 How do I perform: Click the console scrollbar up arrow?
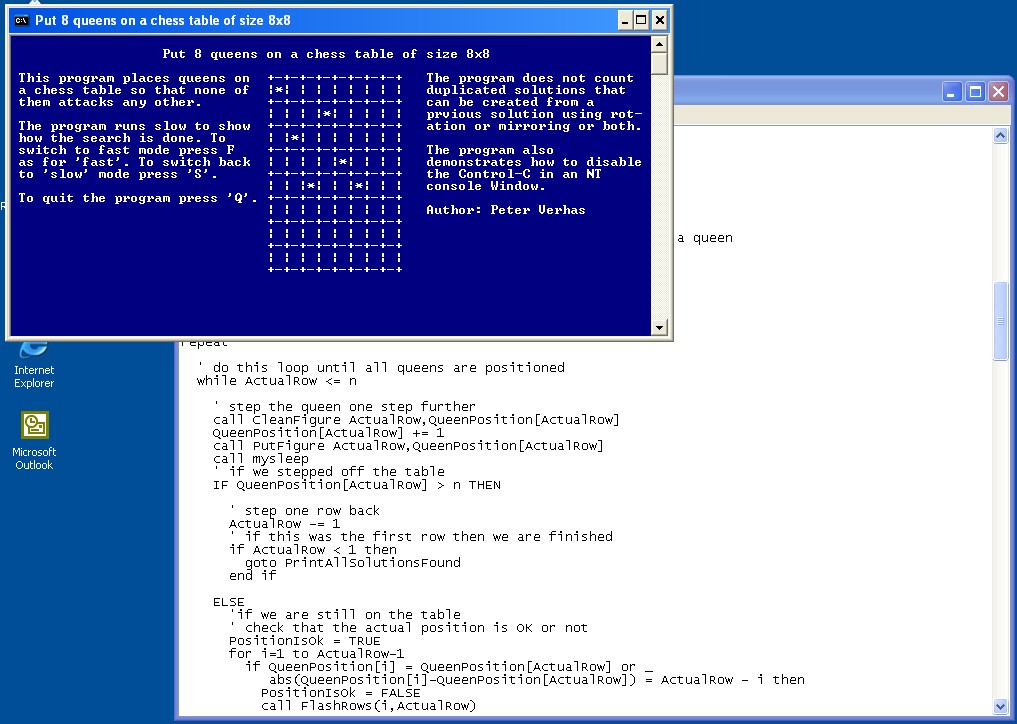[x=659, y=45]
